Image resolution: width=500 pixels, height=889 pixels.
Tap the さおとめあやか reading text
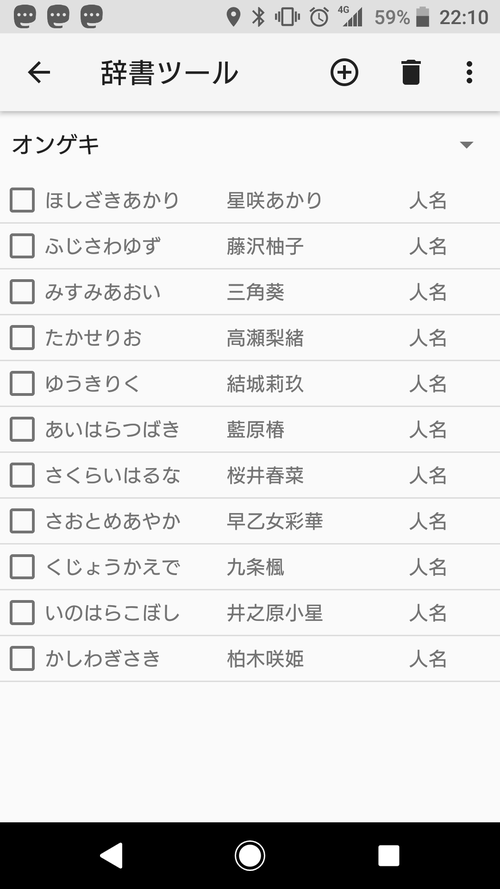[113, 522]
